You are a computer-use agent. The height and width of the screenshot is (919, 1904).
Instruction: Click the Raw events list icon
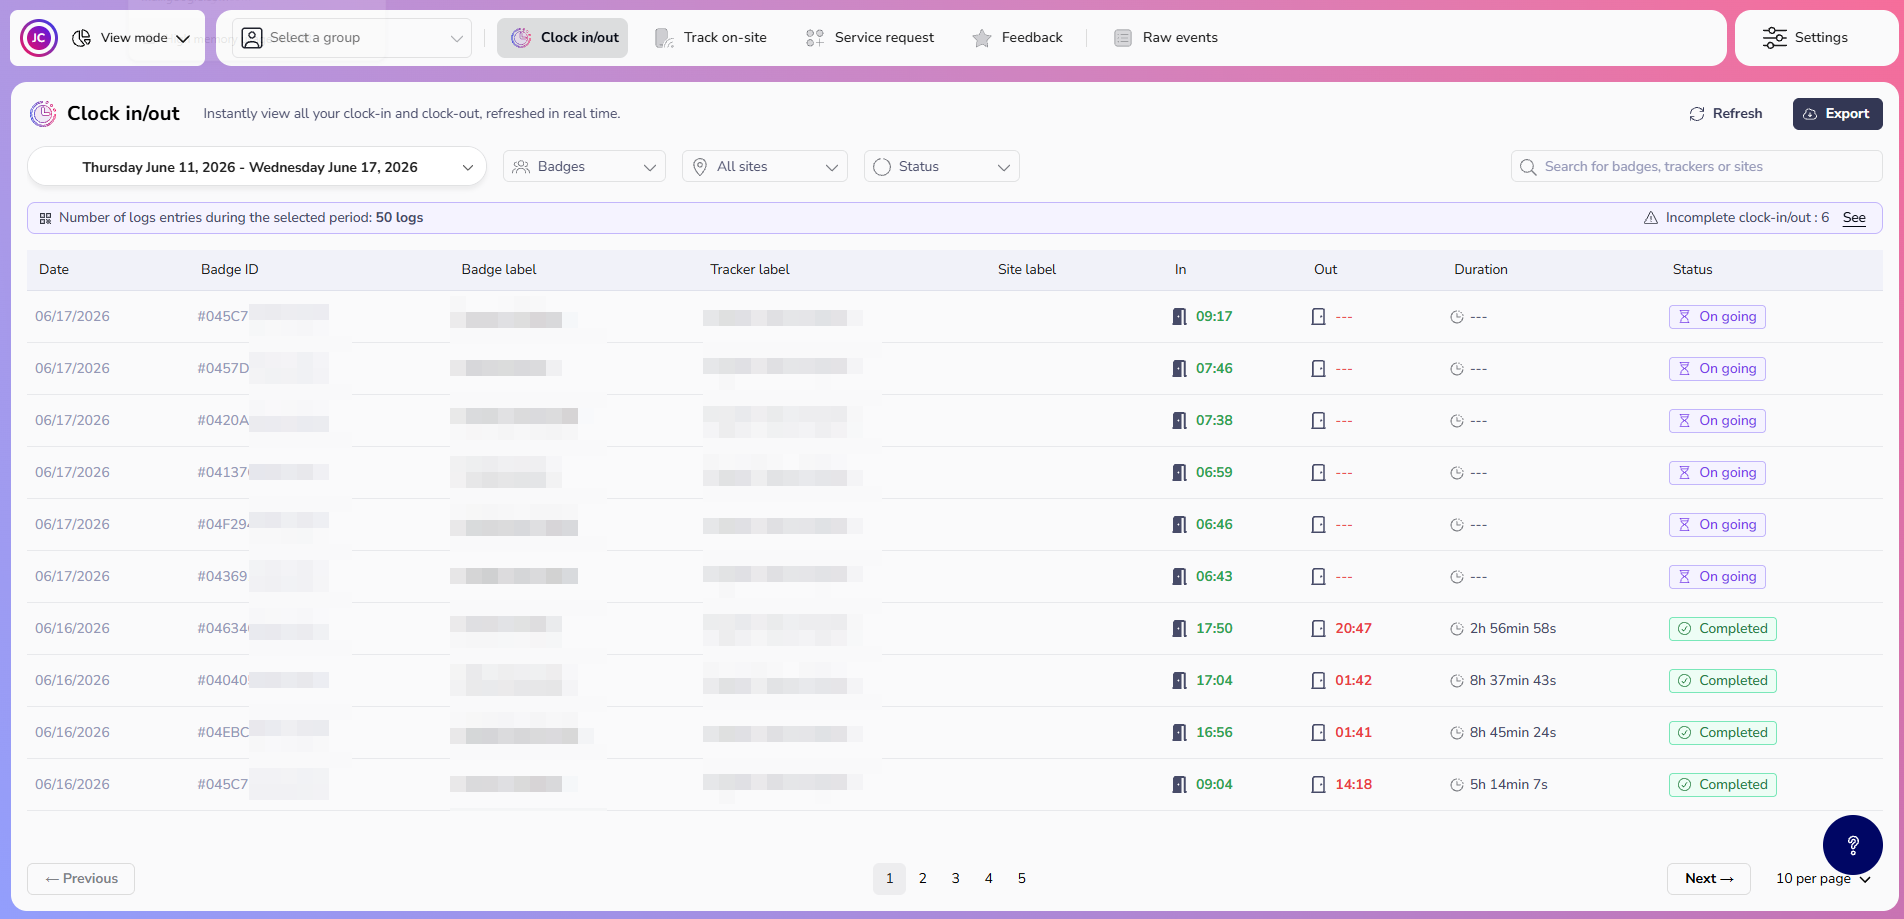pos(1123,38)
